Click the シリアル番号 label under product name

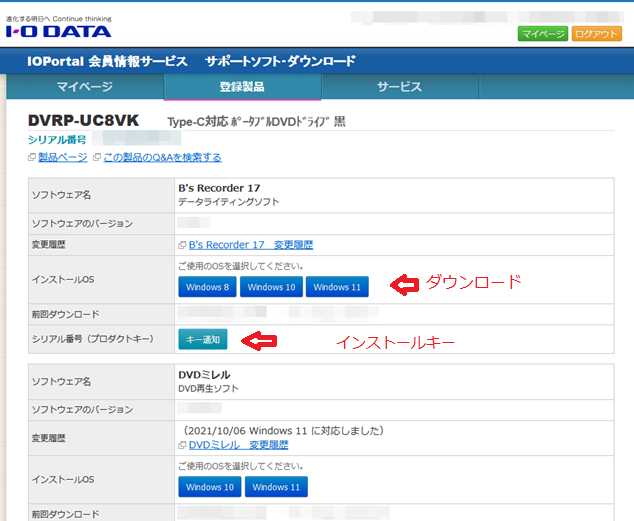(x=57, y=140)
